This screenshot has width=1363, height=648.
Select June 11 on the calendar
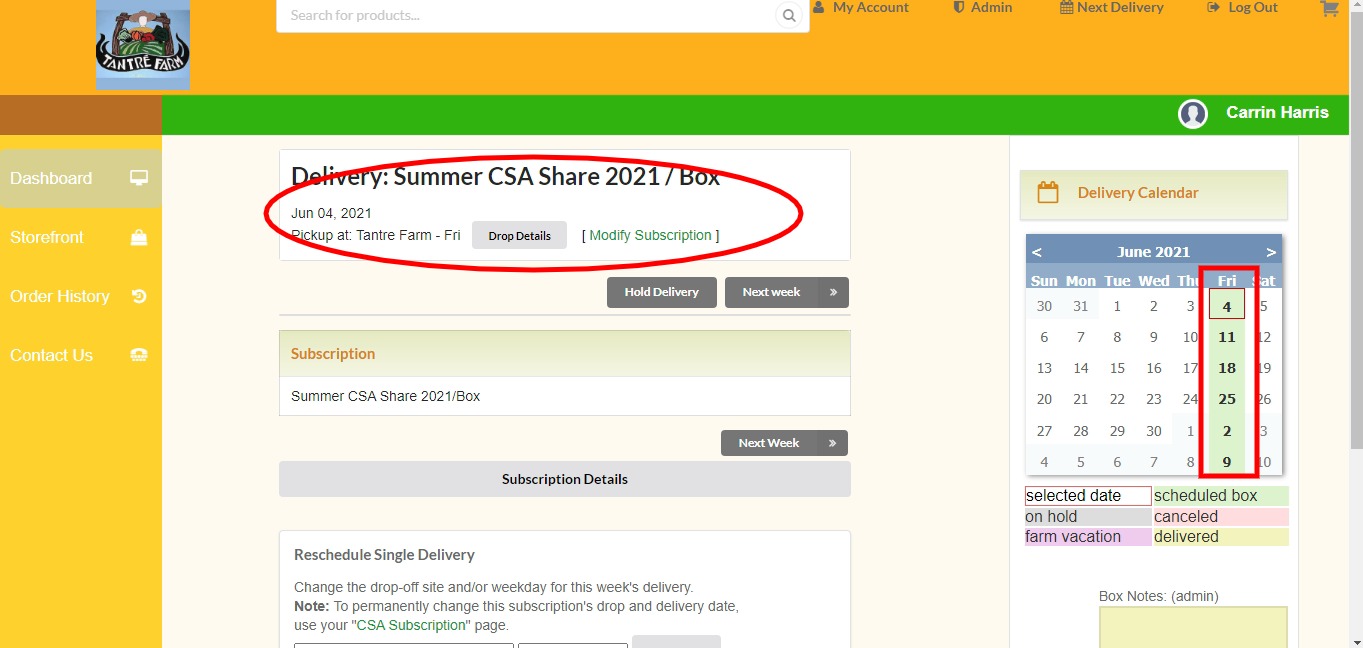click(x=1227, y=337)
